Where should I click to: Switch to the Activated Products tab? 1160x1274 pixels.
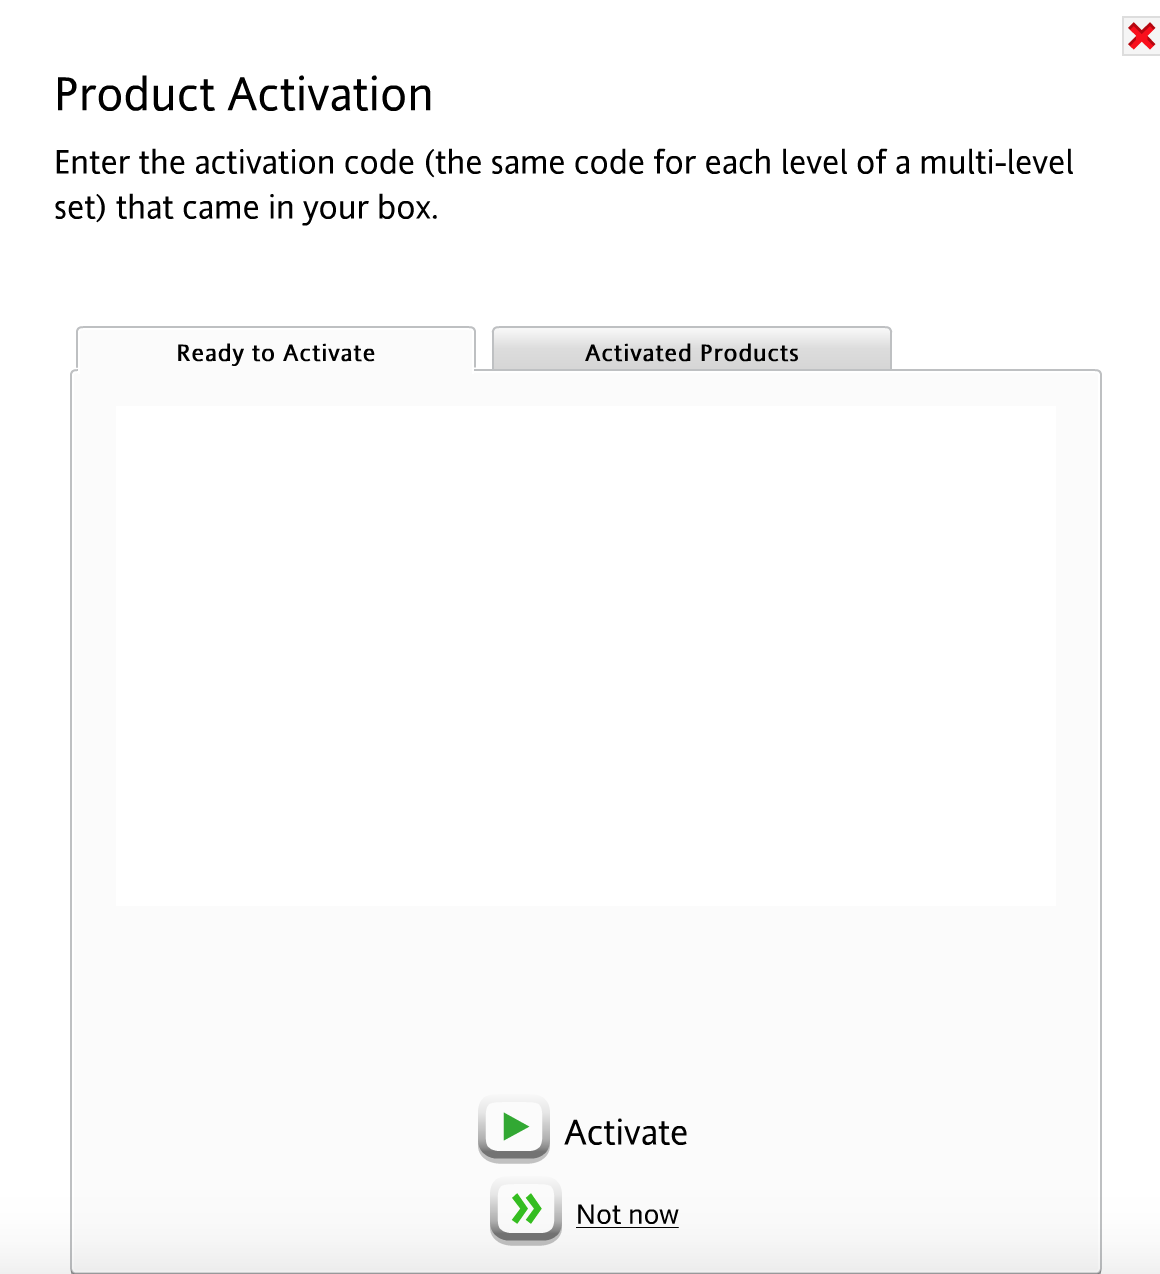click(691, 352)
